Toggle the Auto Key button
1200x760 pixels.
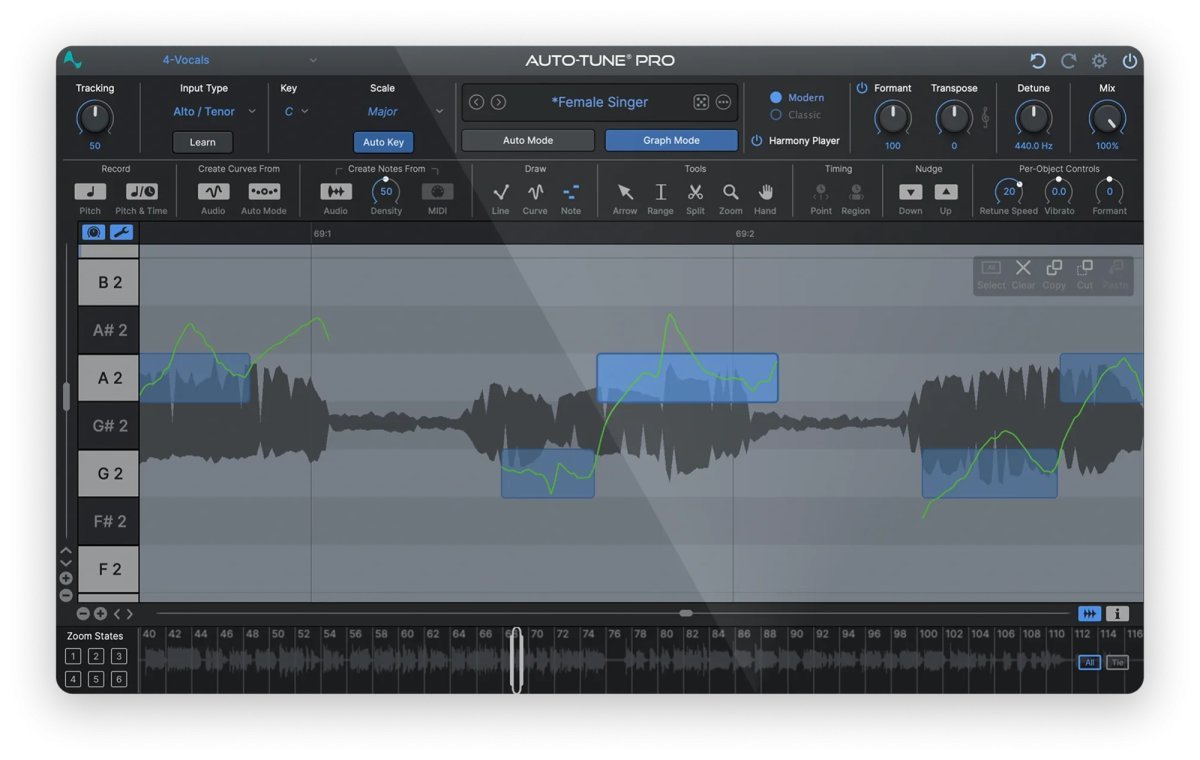point(383,142)
